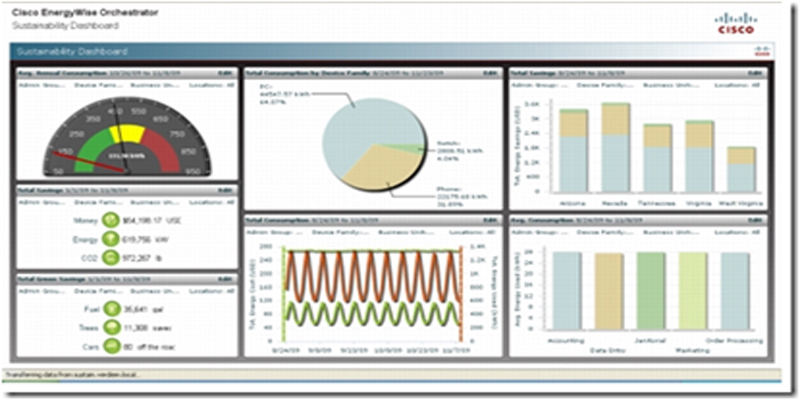Click the Fuel value 35,641 gal

tap(142, 309)
